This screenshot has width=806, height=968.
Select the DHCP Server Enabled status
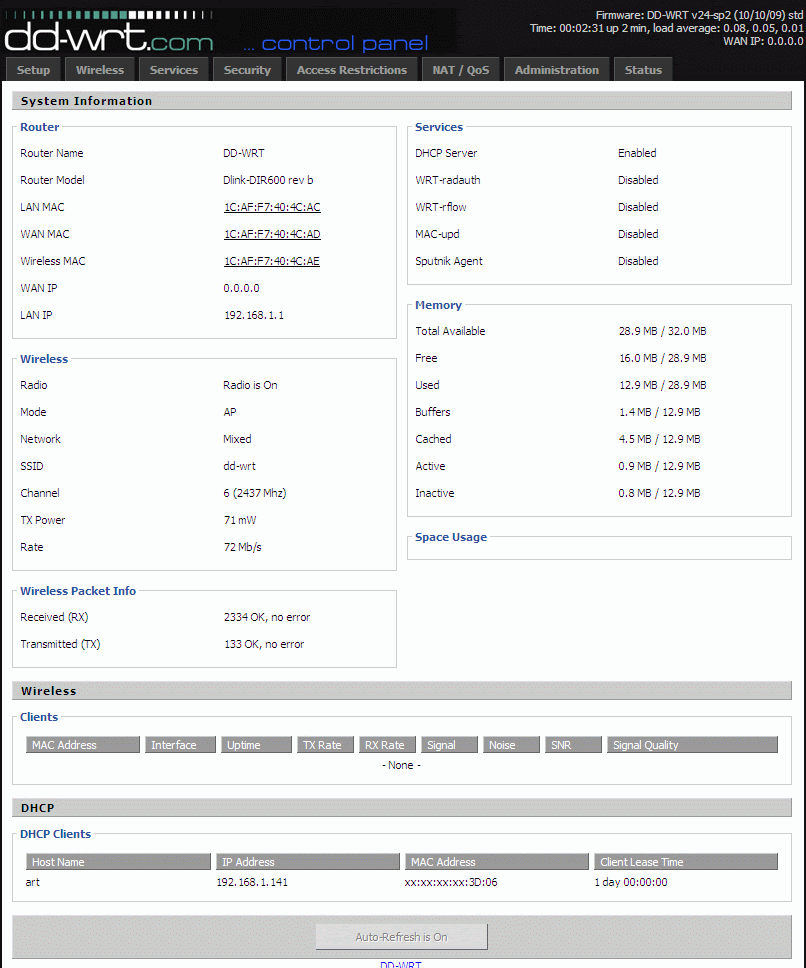(638, 153)
